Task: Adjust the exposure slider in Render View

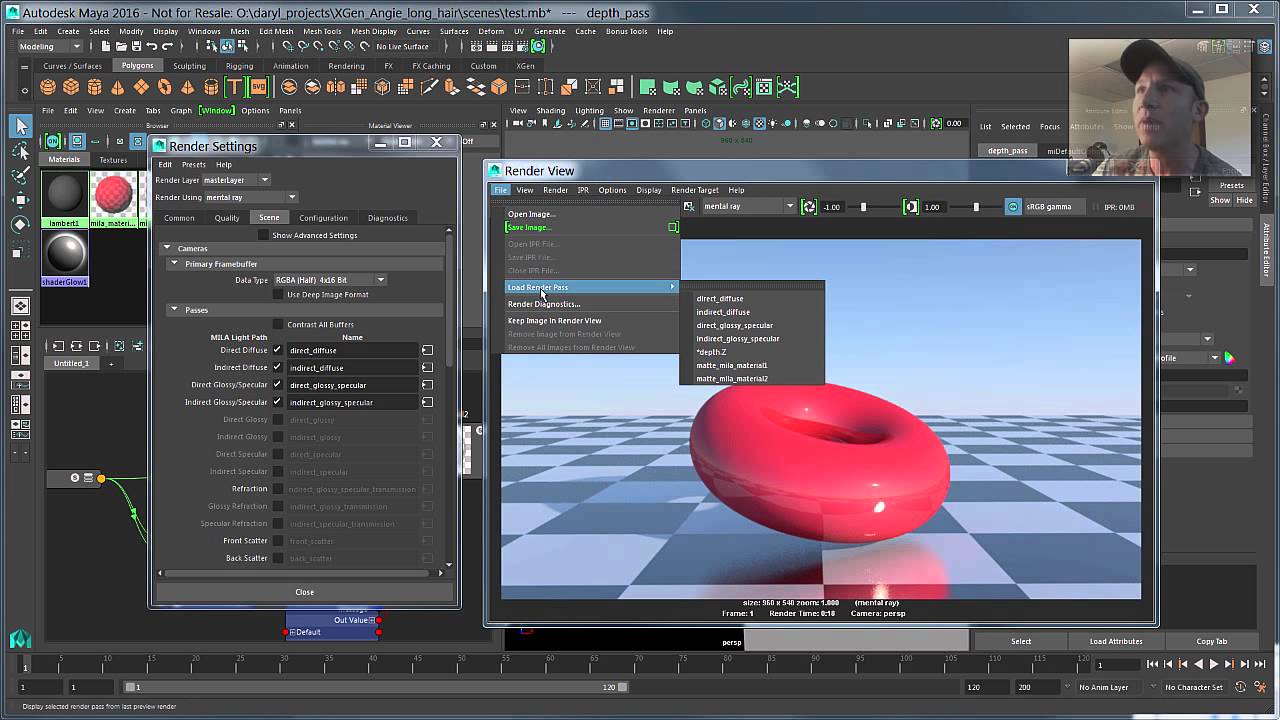Action: tap(863, 207)
